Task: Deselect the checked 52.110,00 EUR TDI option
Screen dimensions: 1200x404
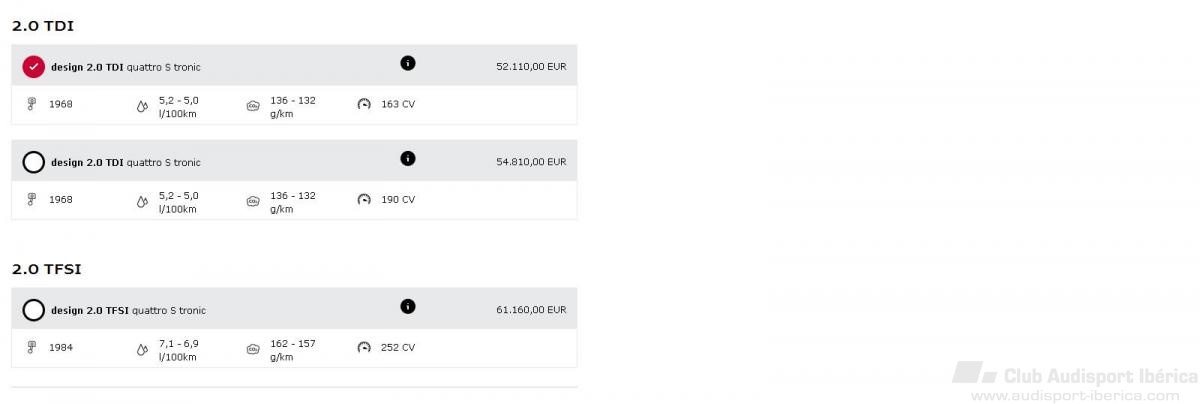Action: (x=33, y=67)
